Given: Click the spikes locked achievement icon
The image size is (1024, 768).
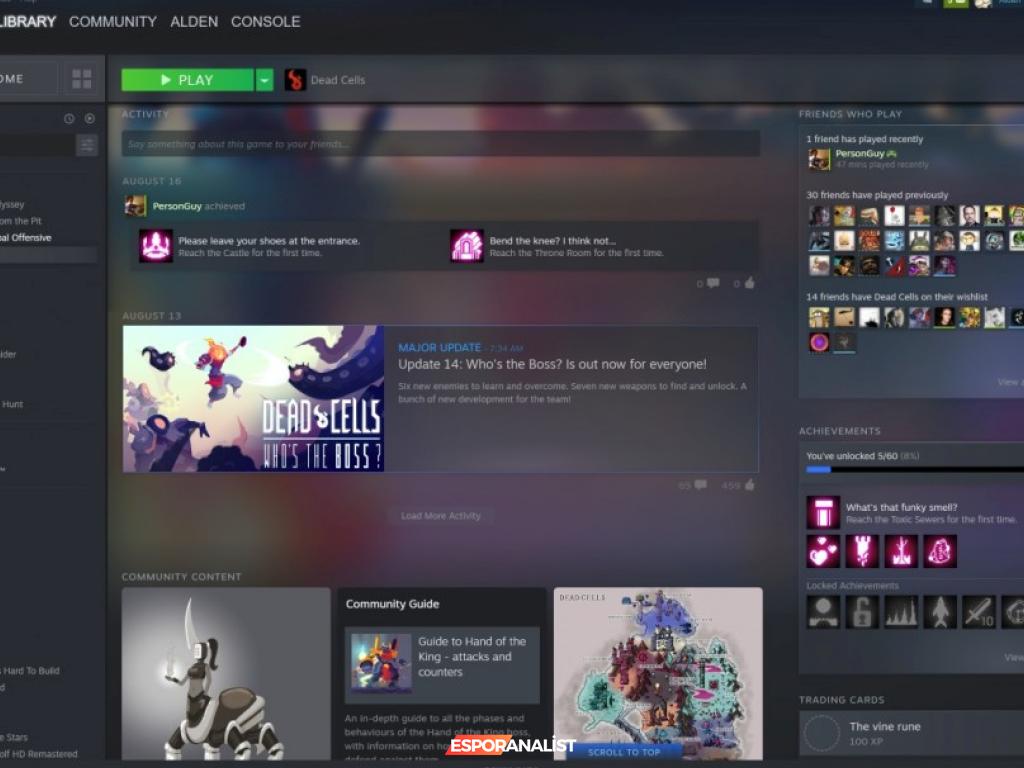Looking at the screenshot, I should click(901, 612).
